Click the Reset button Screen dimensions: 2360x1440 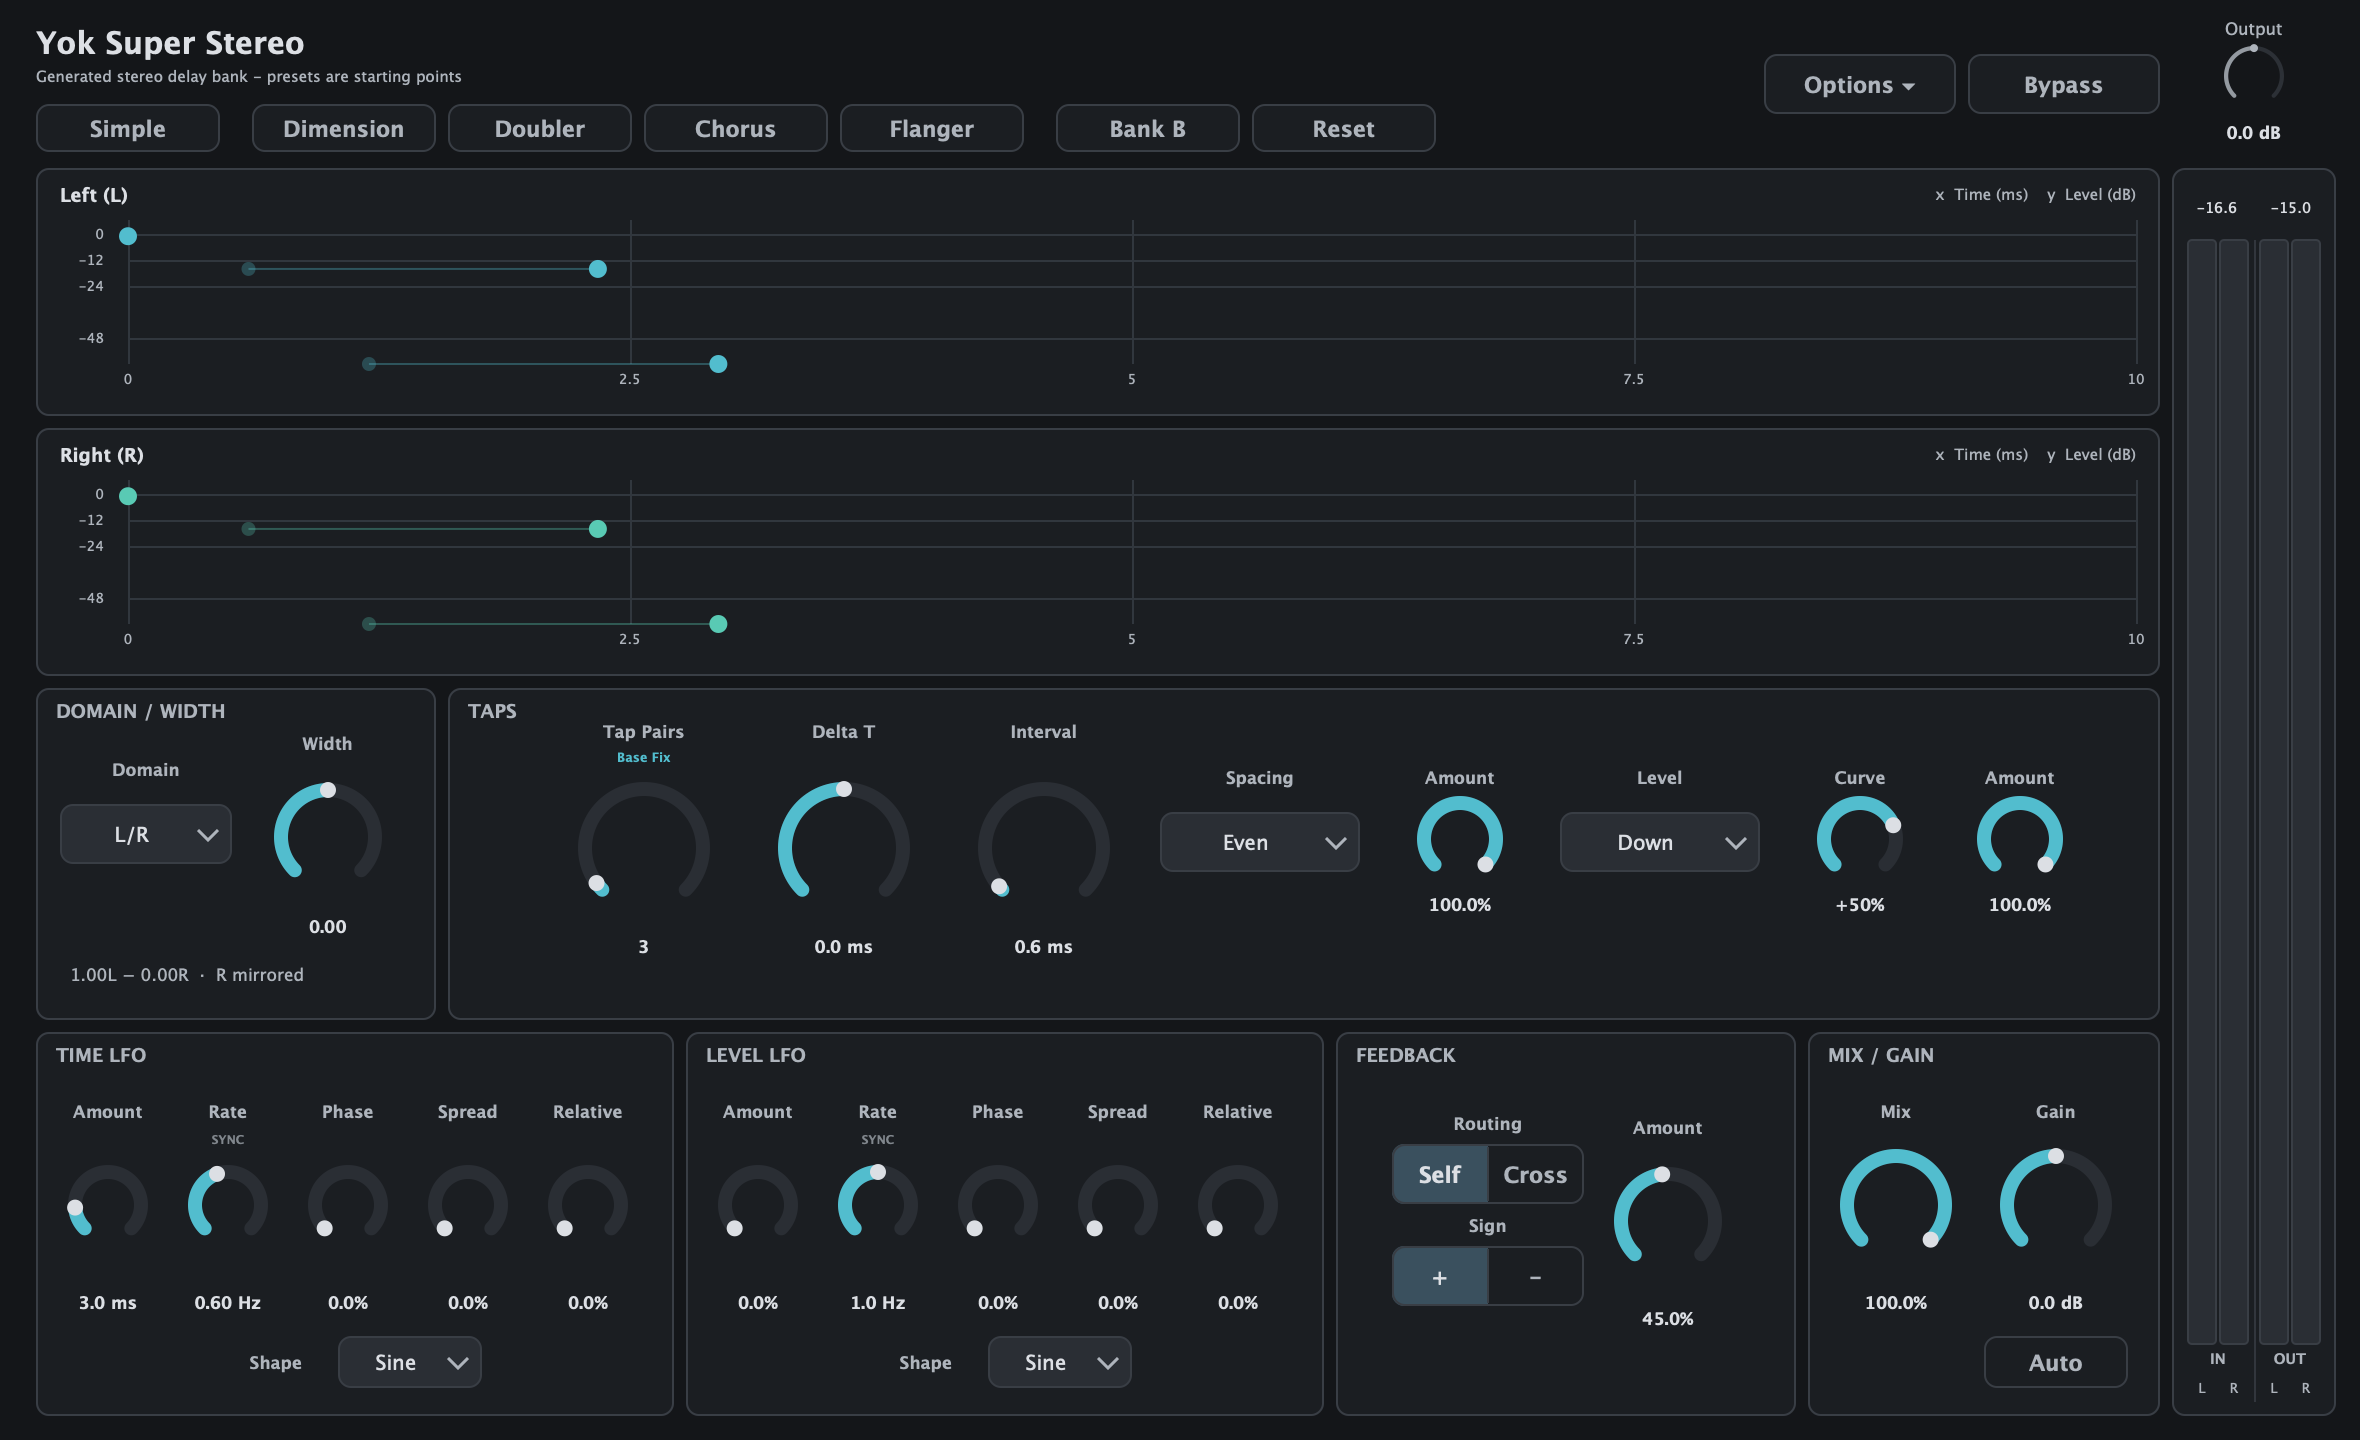(x=1344, y=129)
